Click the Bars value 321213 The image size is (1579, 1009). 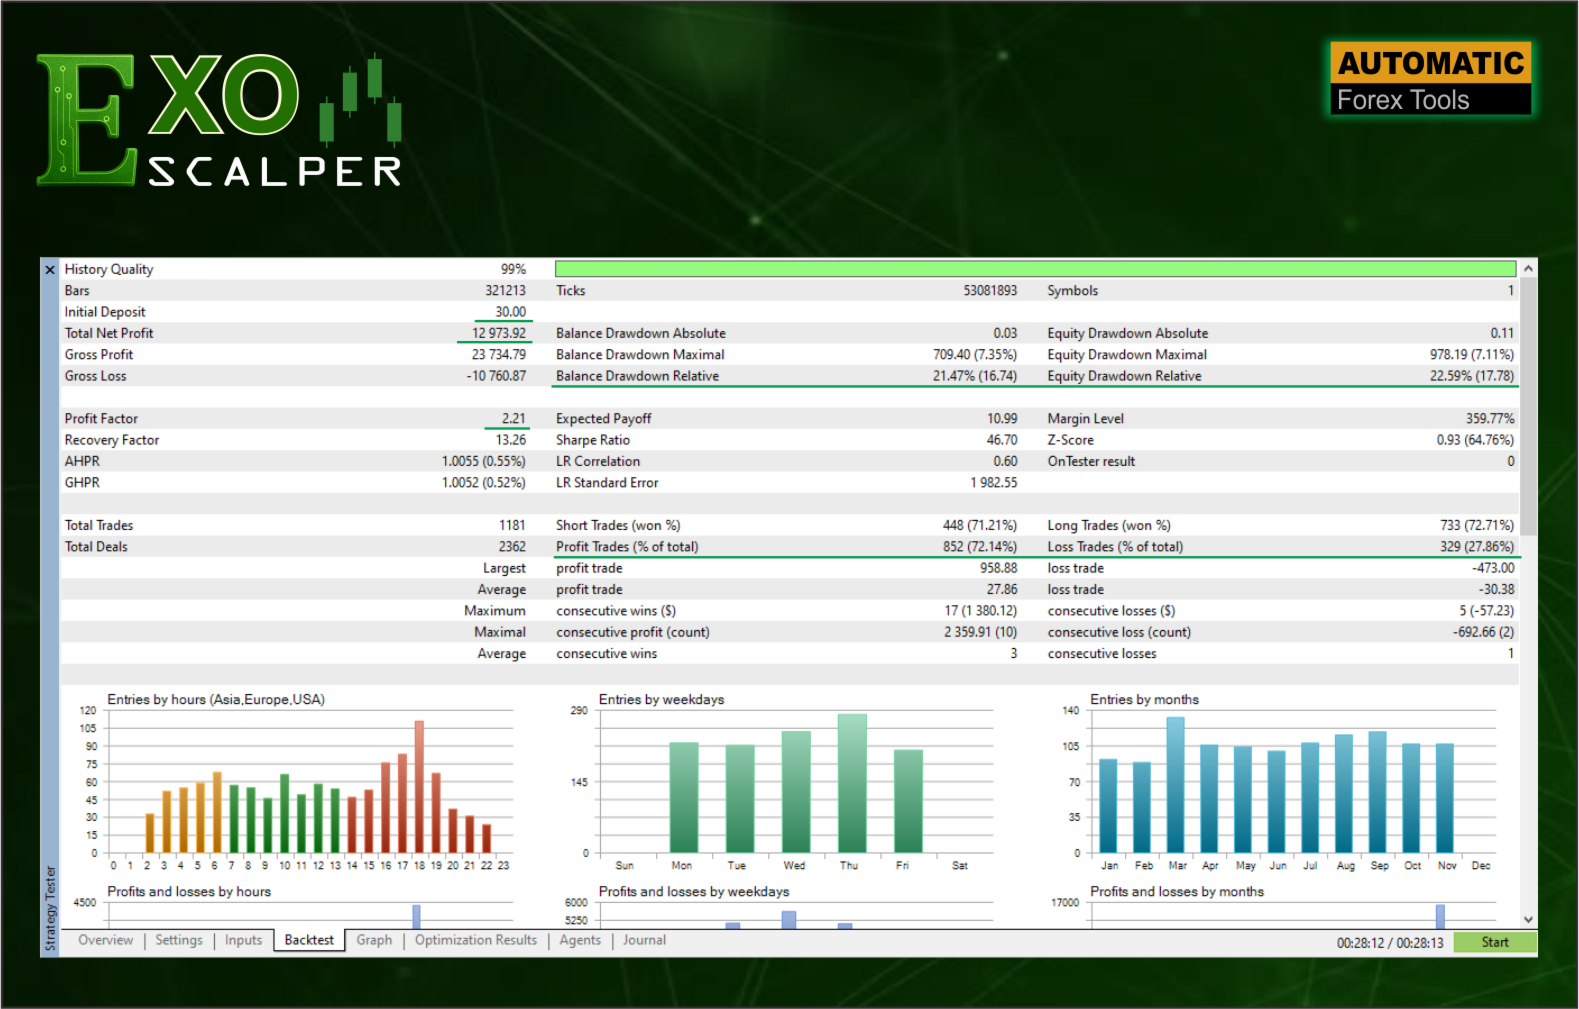[x=505, y=291]
